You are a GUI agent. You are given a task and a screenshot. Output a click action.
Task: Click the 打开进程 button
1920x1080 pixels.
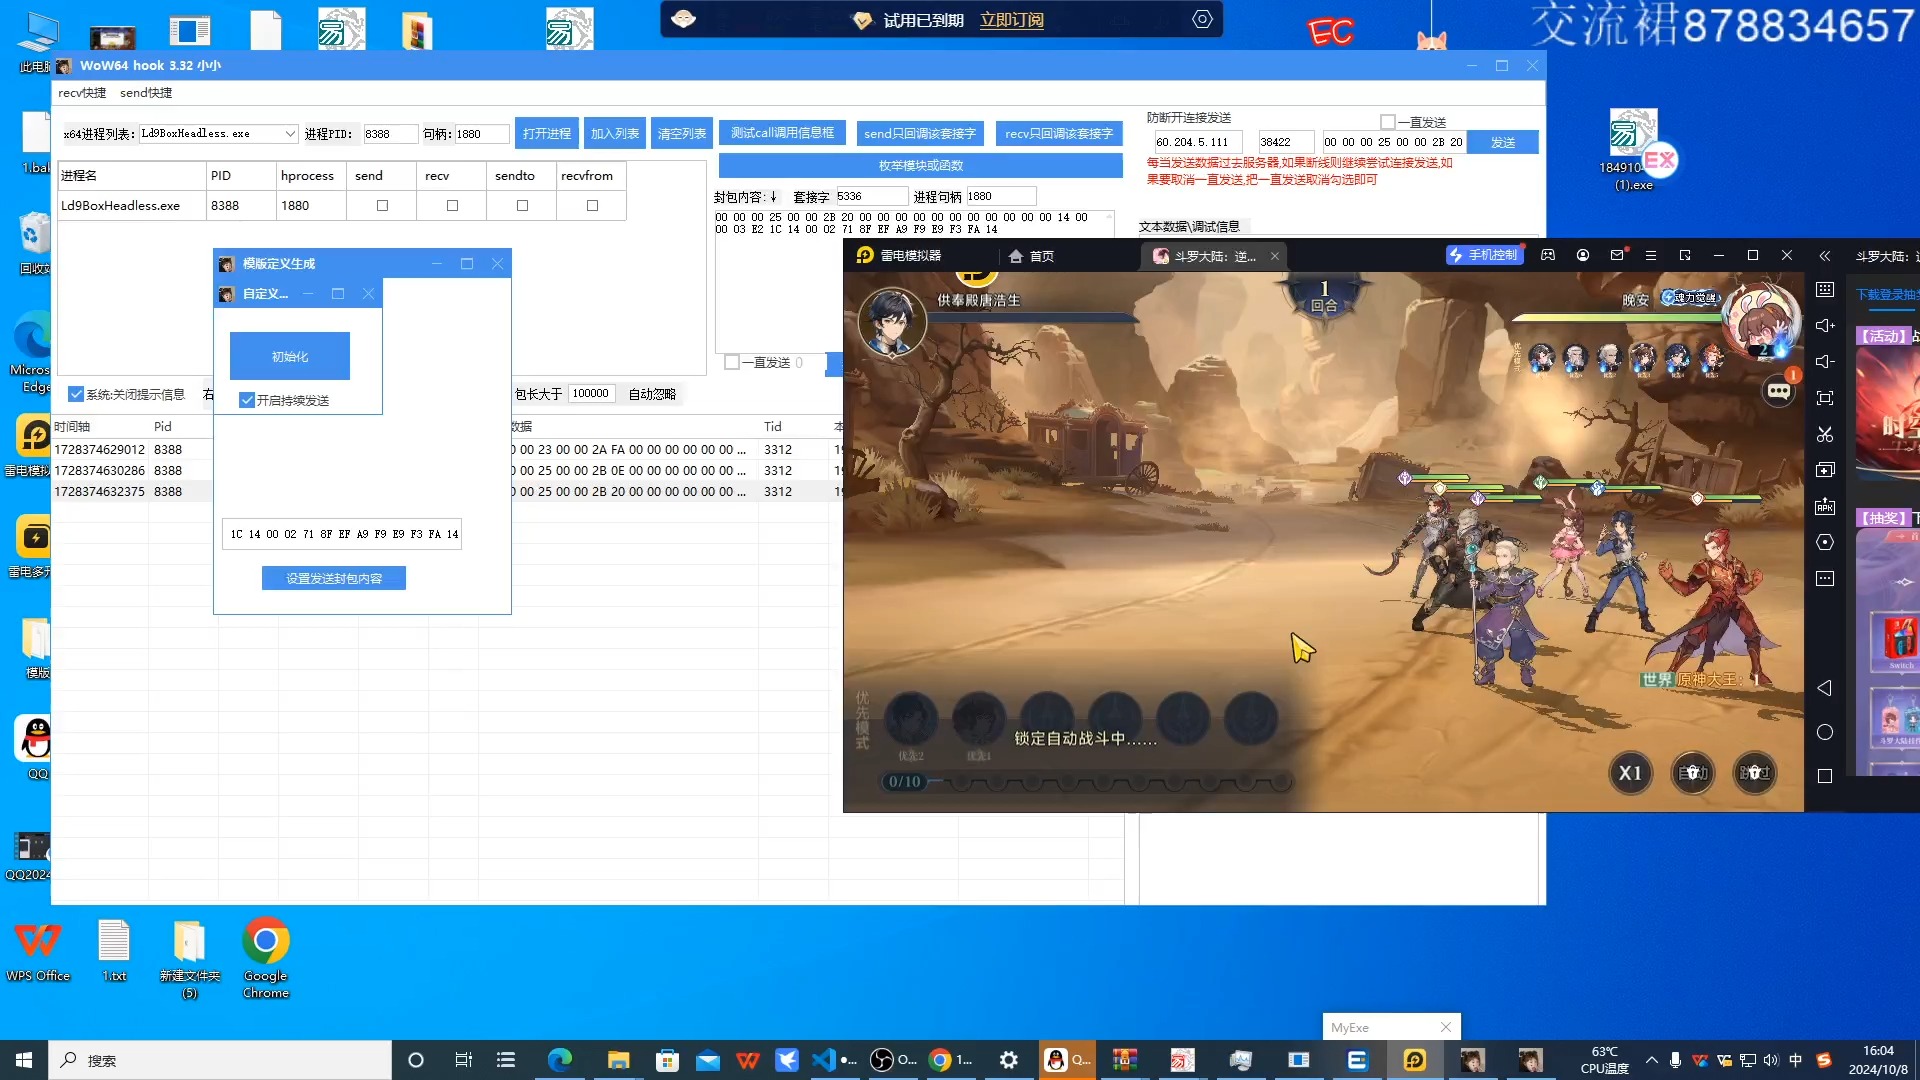pos(547,133)
